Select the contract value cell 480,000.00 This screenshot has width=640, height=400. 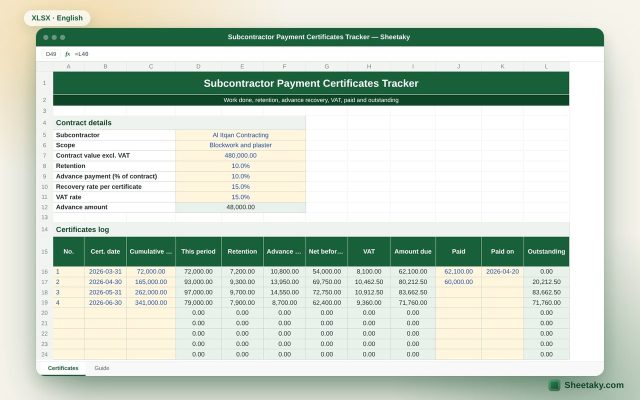pos(240,156)
